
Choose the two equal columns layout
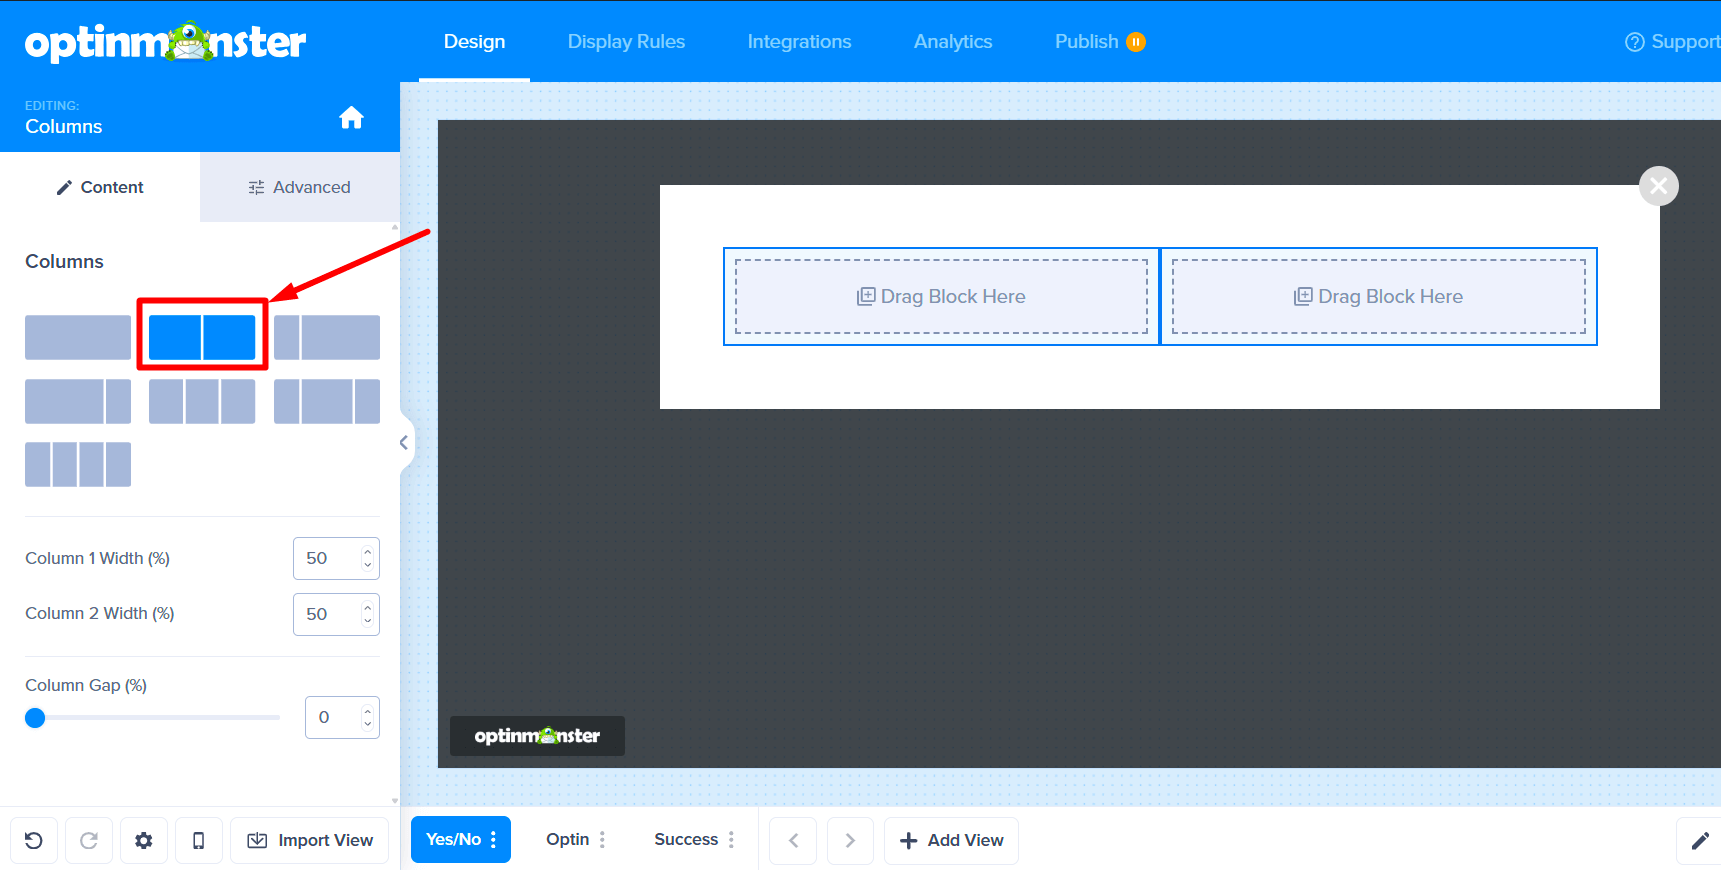point(202,337)
